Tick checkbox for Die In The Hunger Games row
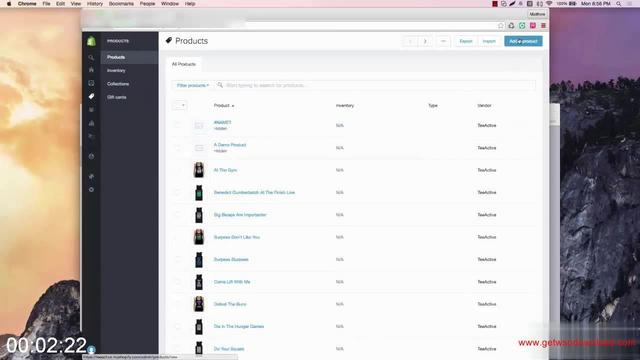The height and width of the screenshot is (360, 640). 177,327
